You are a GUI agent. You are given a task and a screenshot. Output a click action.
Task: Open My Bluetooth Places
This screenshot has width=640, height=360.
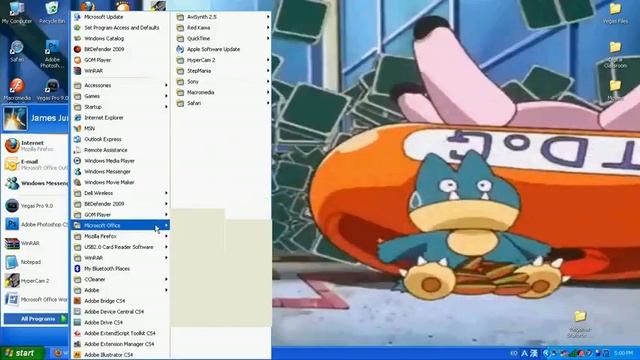[x=120, y=269]
